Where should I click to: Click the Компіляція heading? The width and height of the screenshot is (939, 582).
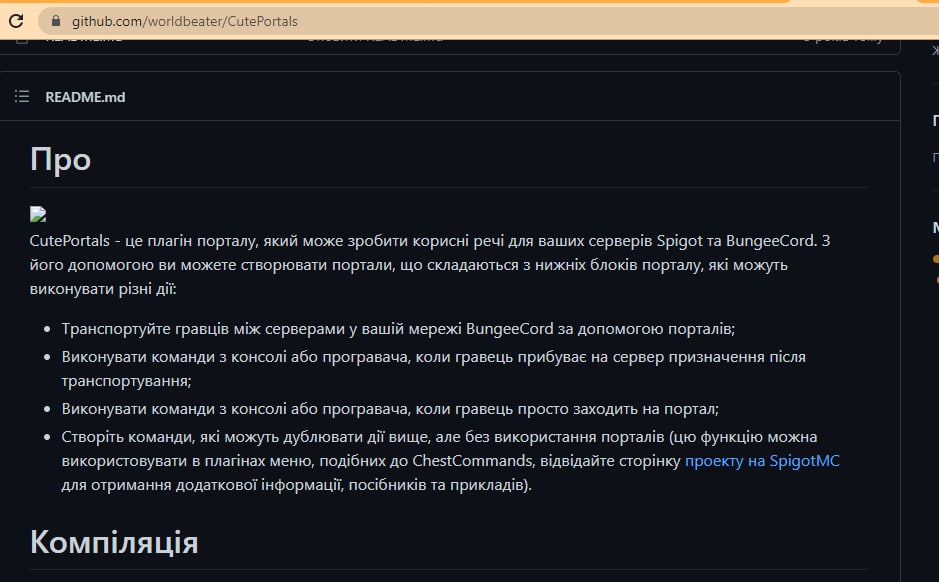click(x=114, y=542)
